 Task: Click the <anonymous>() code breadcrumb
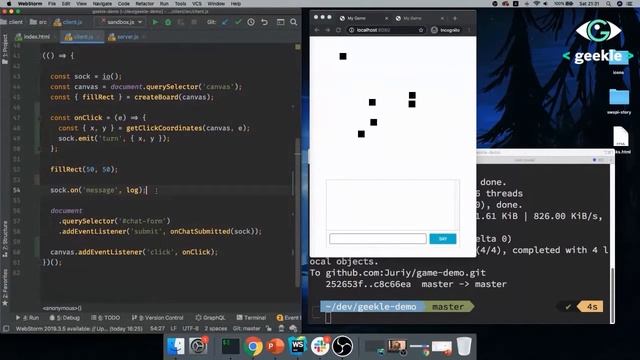(62, 308)
